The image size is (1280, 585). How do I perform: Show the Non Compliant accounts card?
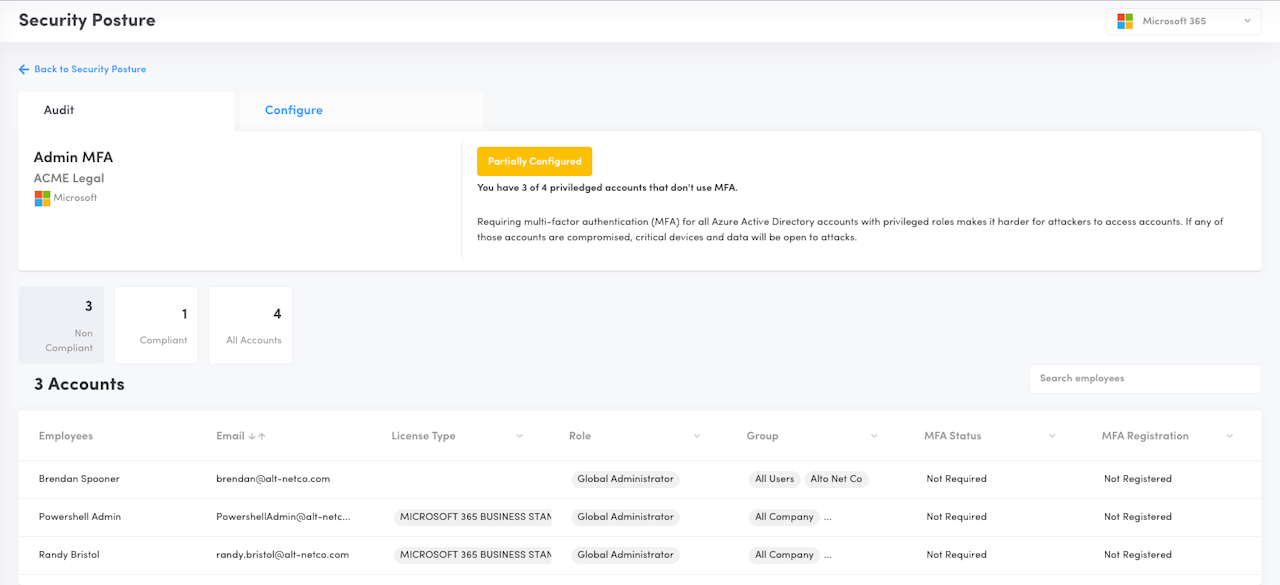pos(61,325)
